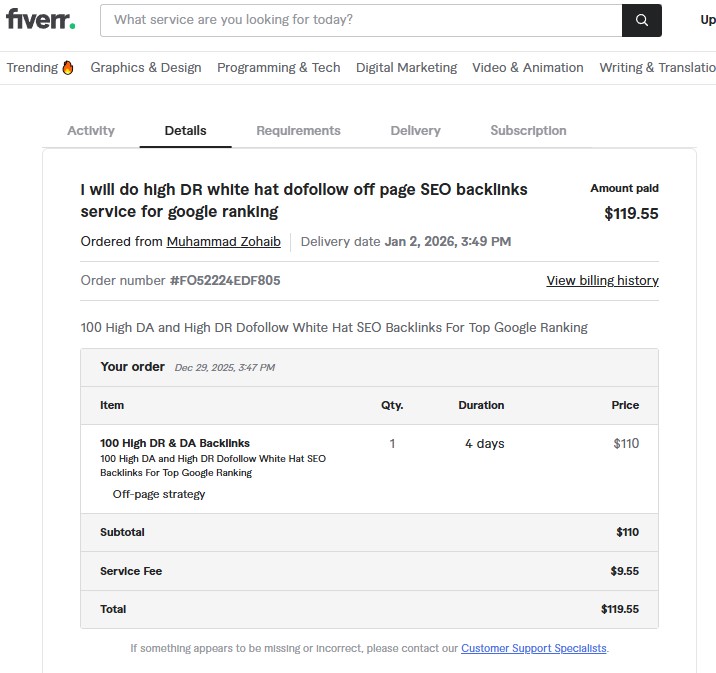Screen dimensions: 716x673
Task: Open the Trending category
Action: point(32,68)
